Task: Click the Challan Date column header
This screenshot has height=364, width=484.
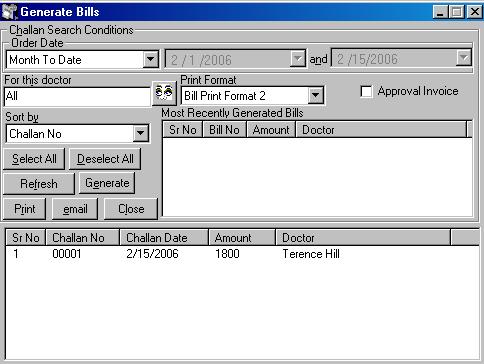Action: coord(164,238)
